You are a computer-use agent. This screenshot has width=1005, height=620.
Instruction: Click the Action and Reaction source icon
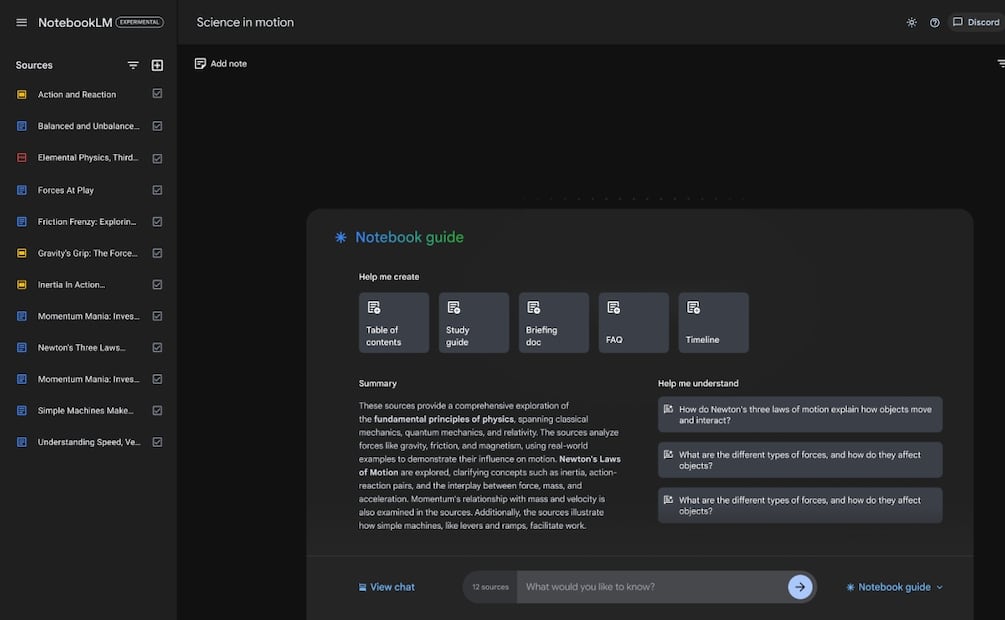22,95
